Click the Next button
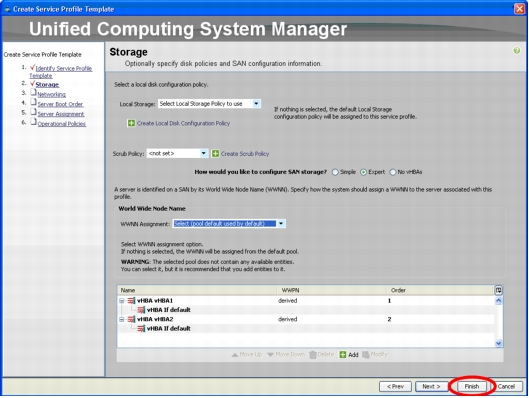529x398 pixels. tap(431, 387)
